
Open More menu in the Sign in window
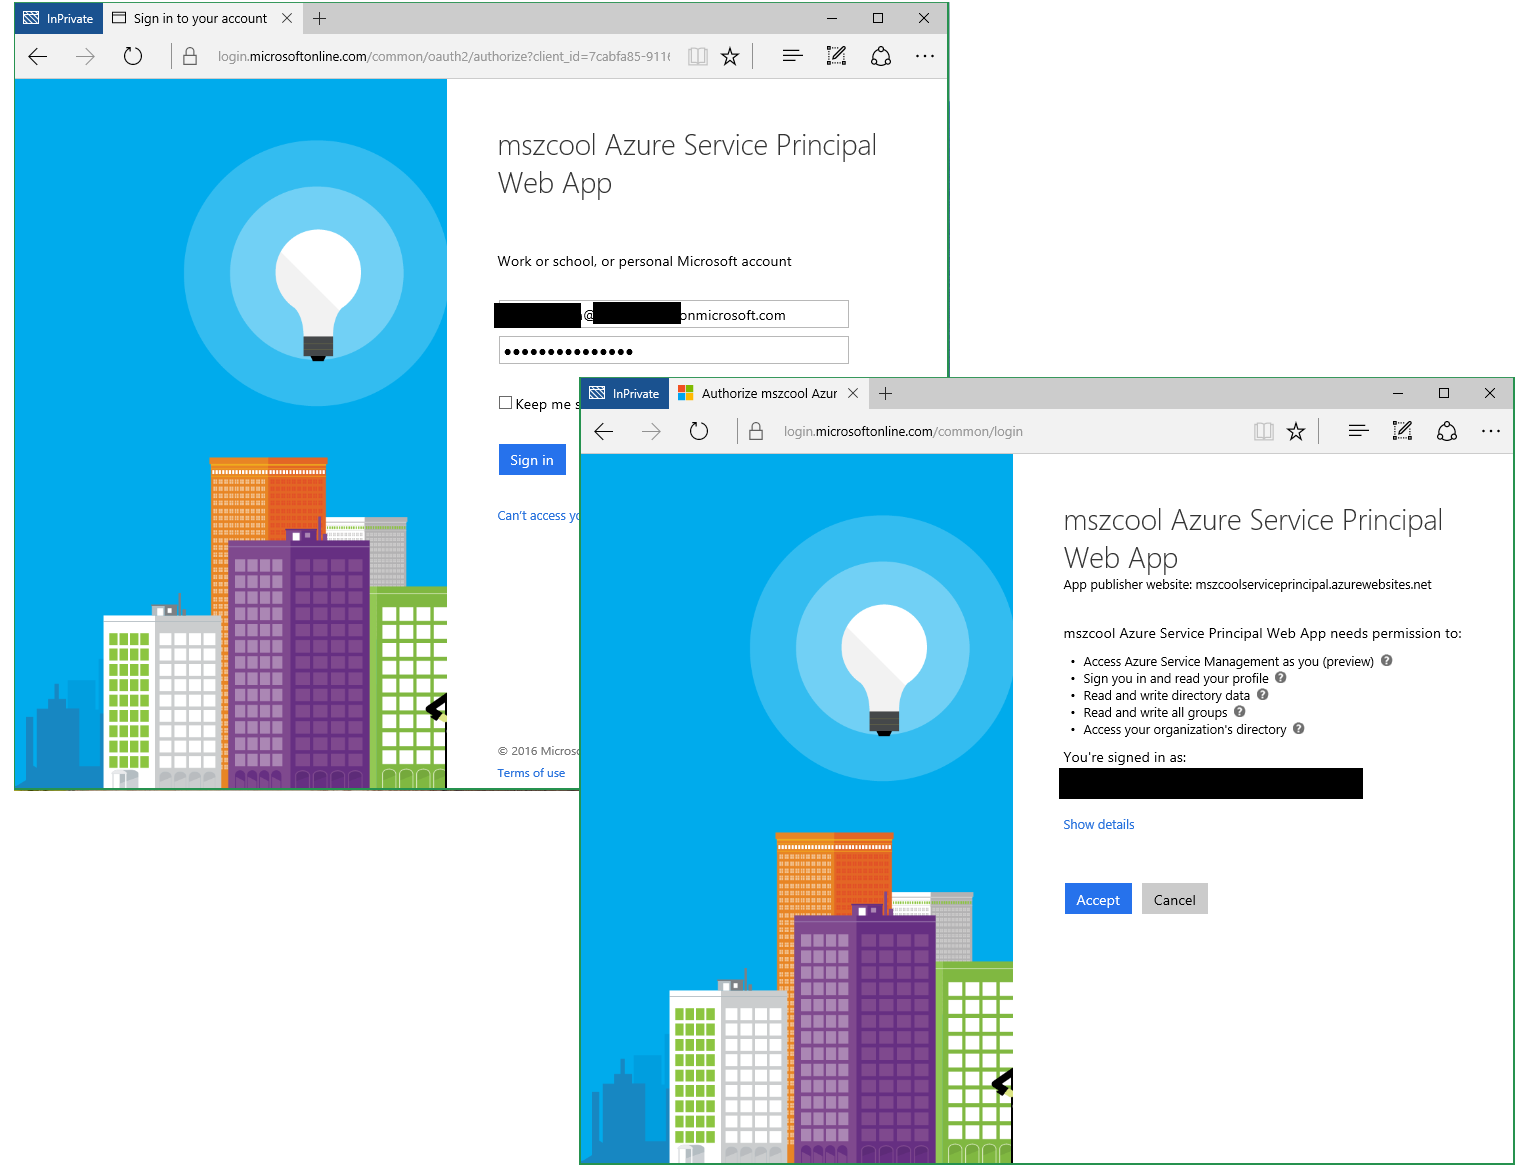[x=925, y=57]
